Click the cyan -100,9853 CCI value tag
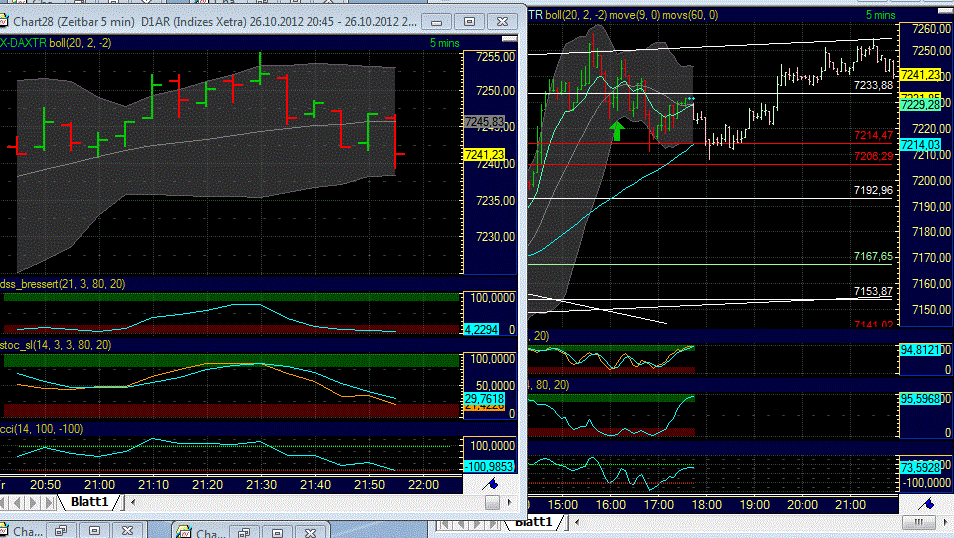The height and width of the screenshot is (538, 954). point(489,467)
